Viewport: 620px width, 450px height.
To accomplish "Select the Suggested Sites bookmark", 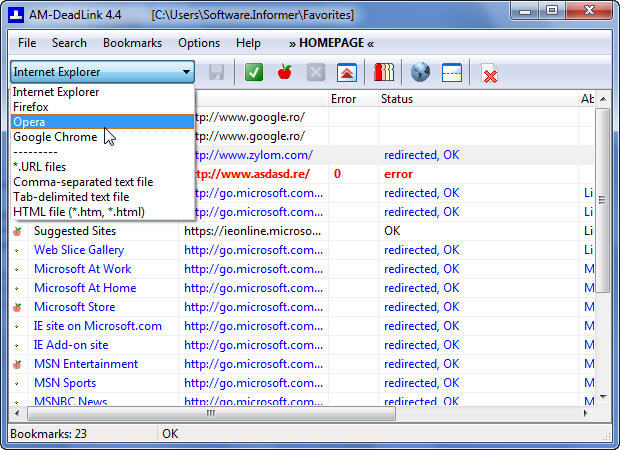I will 75,231.
